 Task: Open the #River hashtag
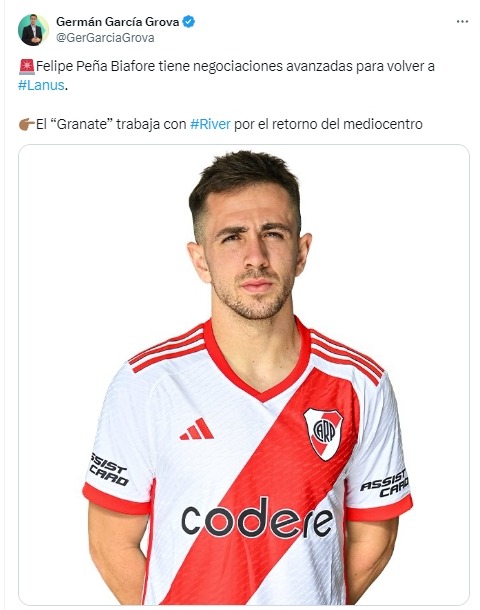coord(210,124)
